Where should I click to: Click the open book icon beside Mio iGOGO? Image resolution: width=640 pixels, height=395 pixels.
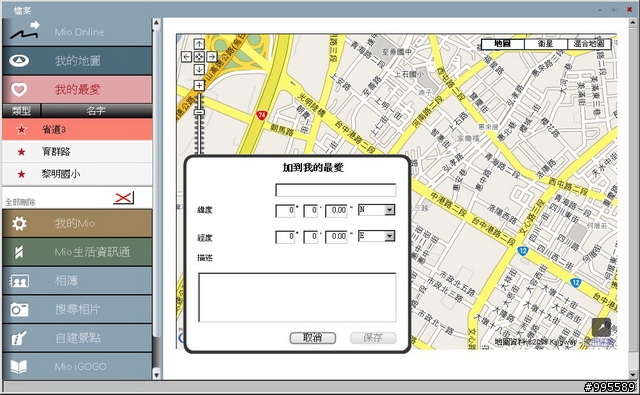coord(19,366)
